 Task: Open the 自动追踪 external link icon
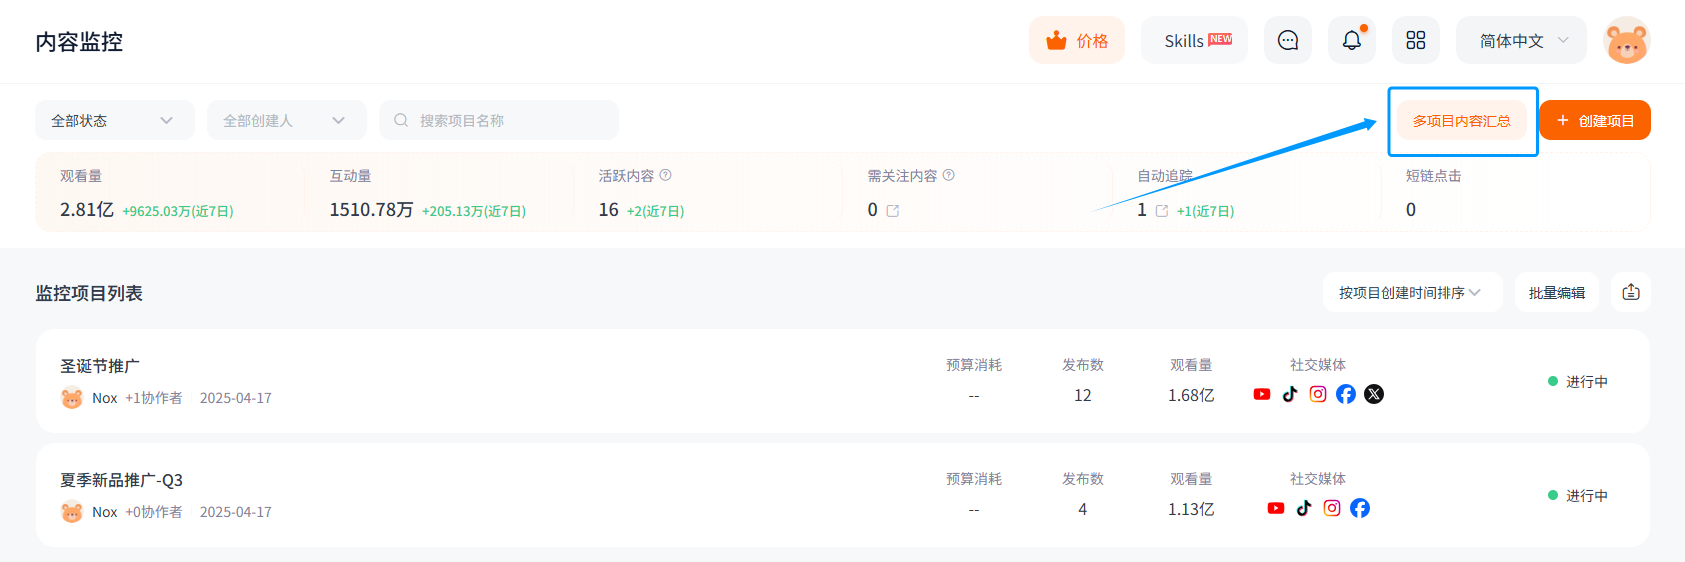click(x=1162, y=211)
